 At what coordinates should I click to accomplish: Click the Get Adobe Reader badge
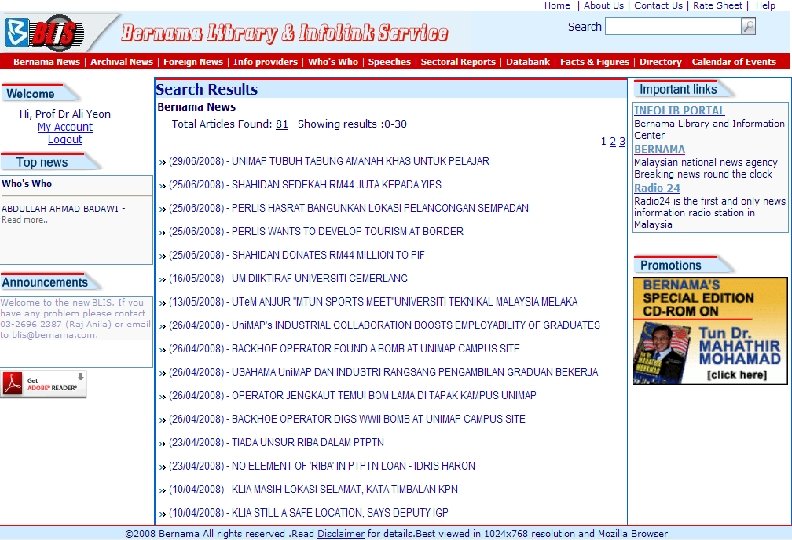pyautogui.click(x=43, y=384)
